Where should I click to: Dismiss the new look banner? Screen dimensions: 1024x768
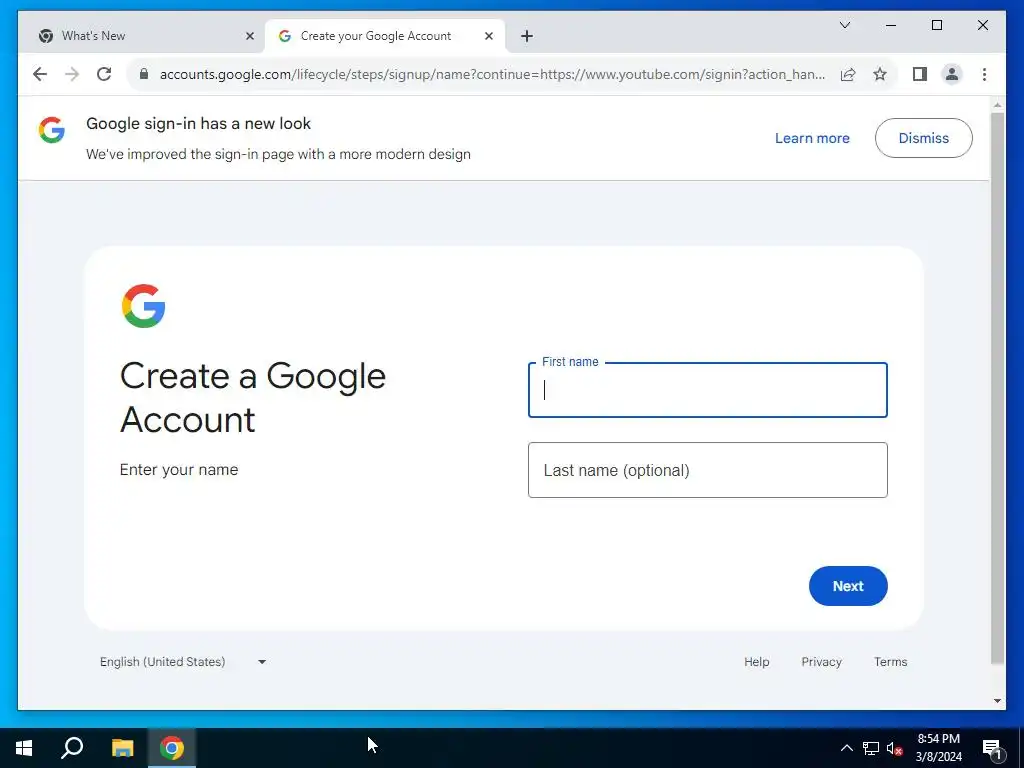[923, 138]
